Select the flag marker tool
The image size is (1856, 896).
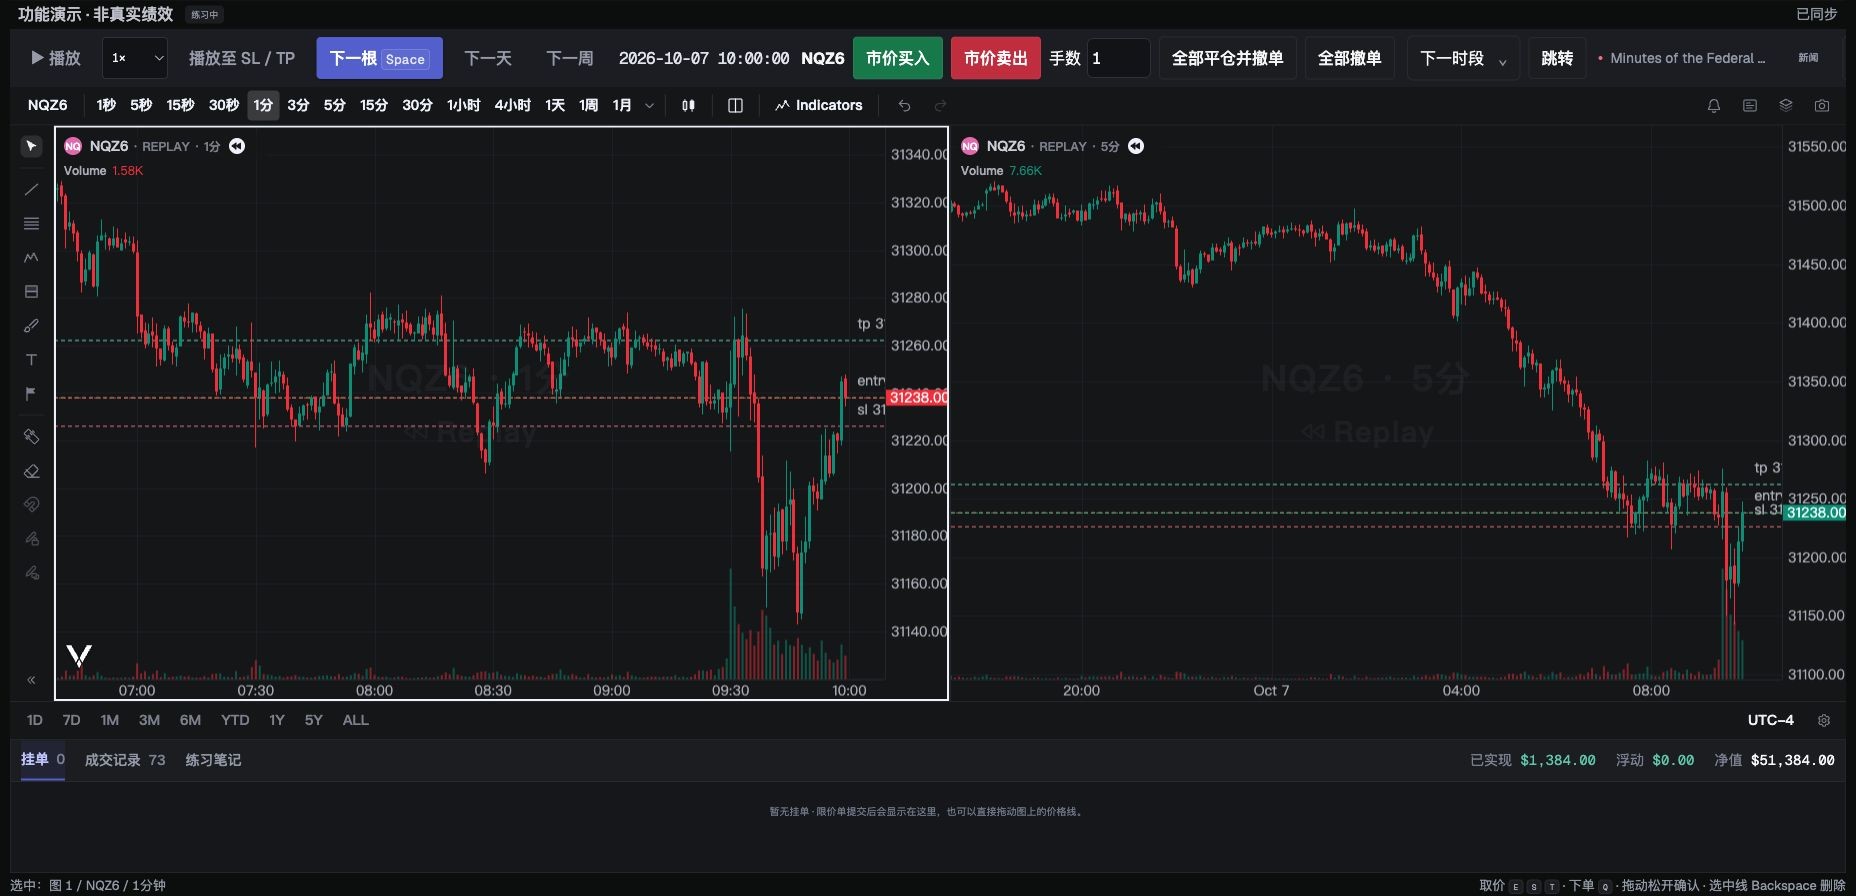click(31, 394)
